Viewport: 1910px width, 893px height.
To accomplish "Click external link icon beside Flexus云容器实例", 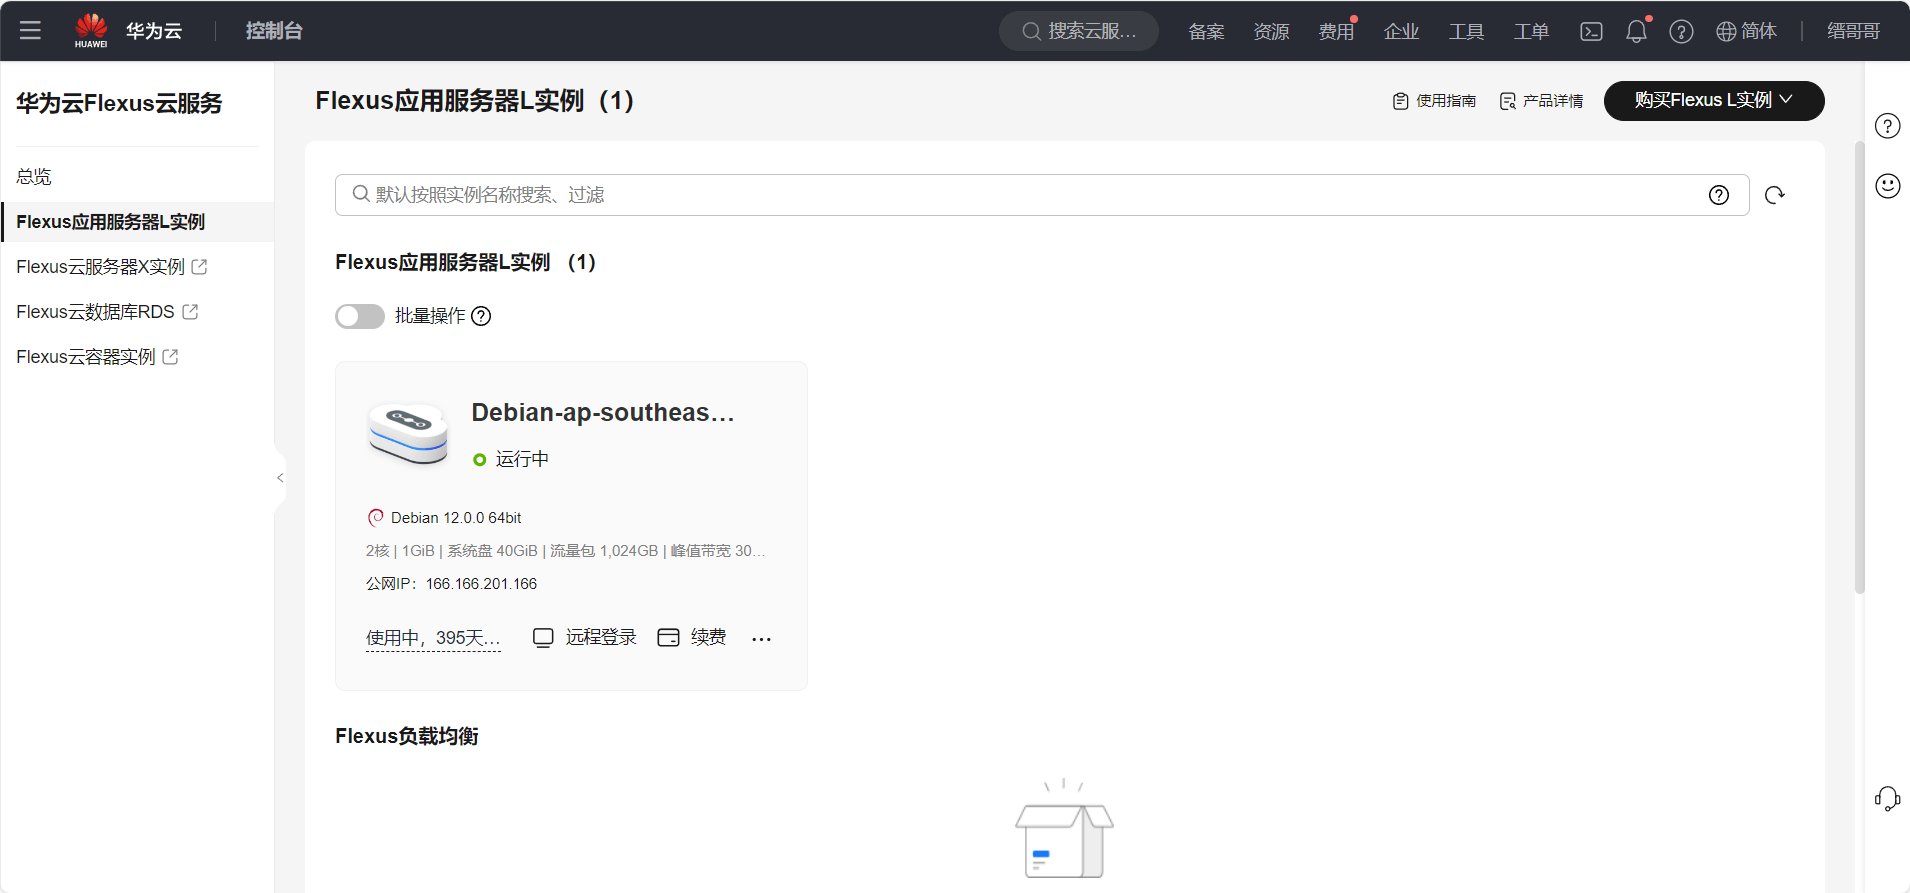I will click(170, 357).
